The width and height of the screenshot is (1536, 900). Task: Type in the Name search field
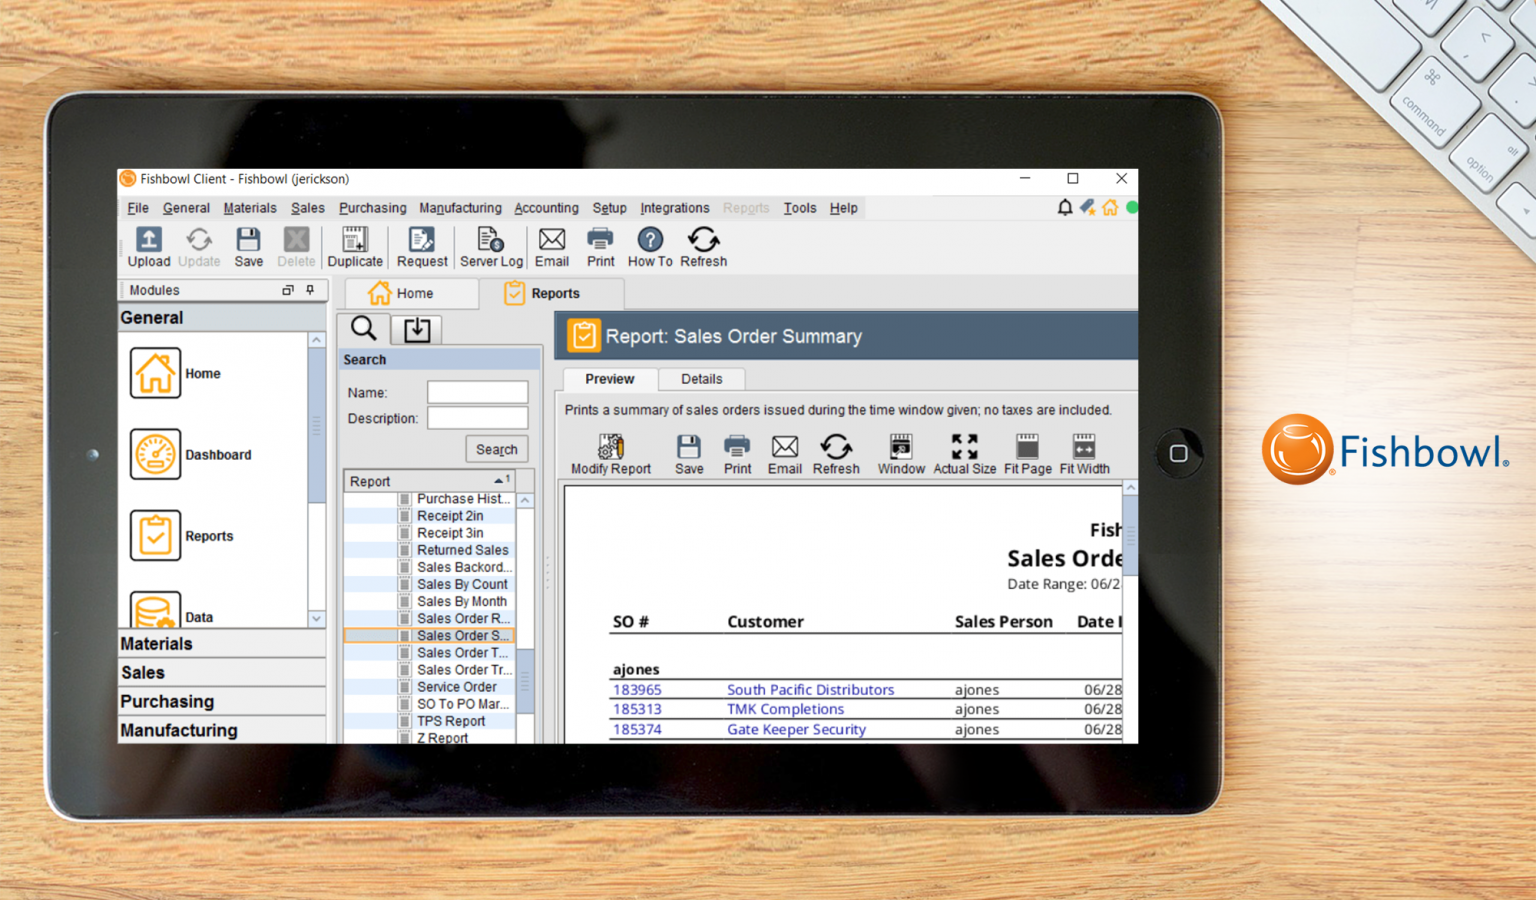[477, 392]
